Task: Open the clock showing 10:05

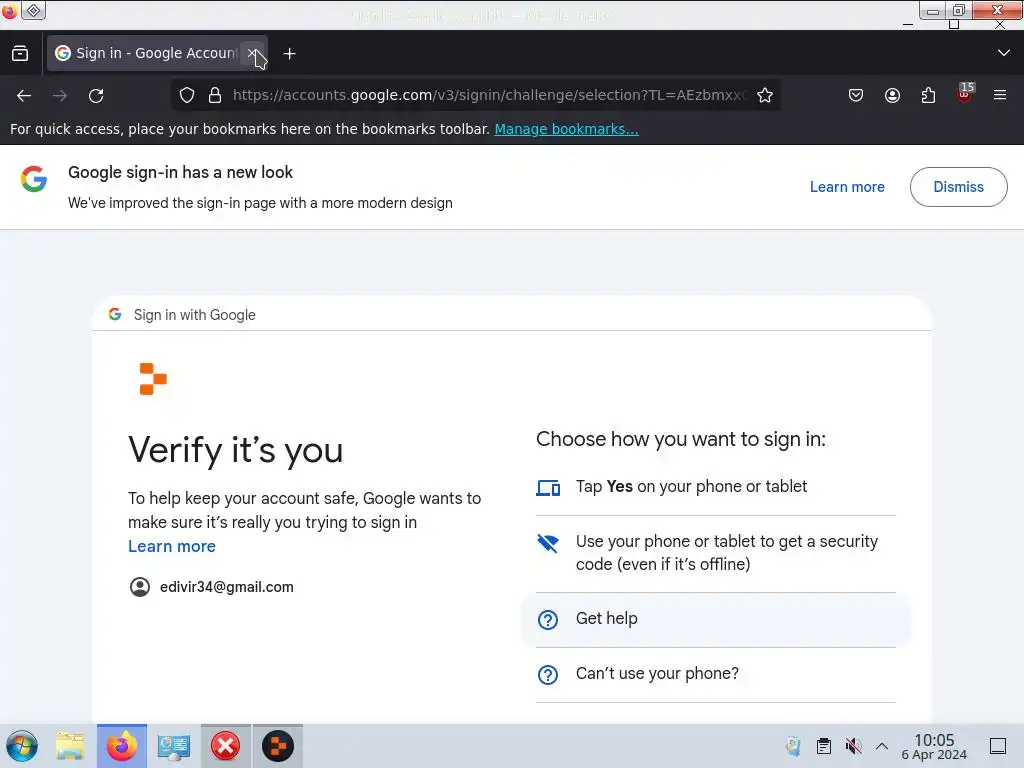Action: [x=934, y=746]
